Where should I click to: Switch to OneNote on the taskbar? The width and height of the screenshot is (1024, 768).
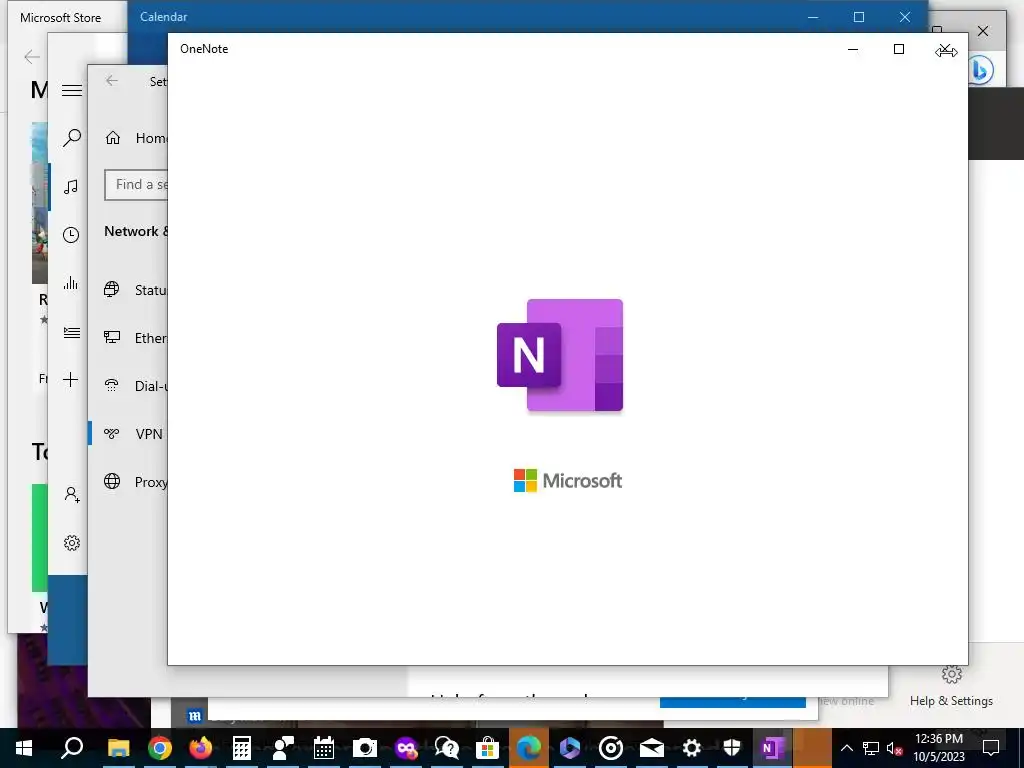pos(773,748)
